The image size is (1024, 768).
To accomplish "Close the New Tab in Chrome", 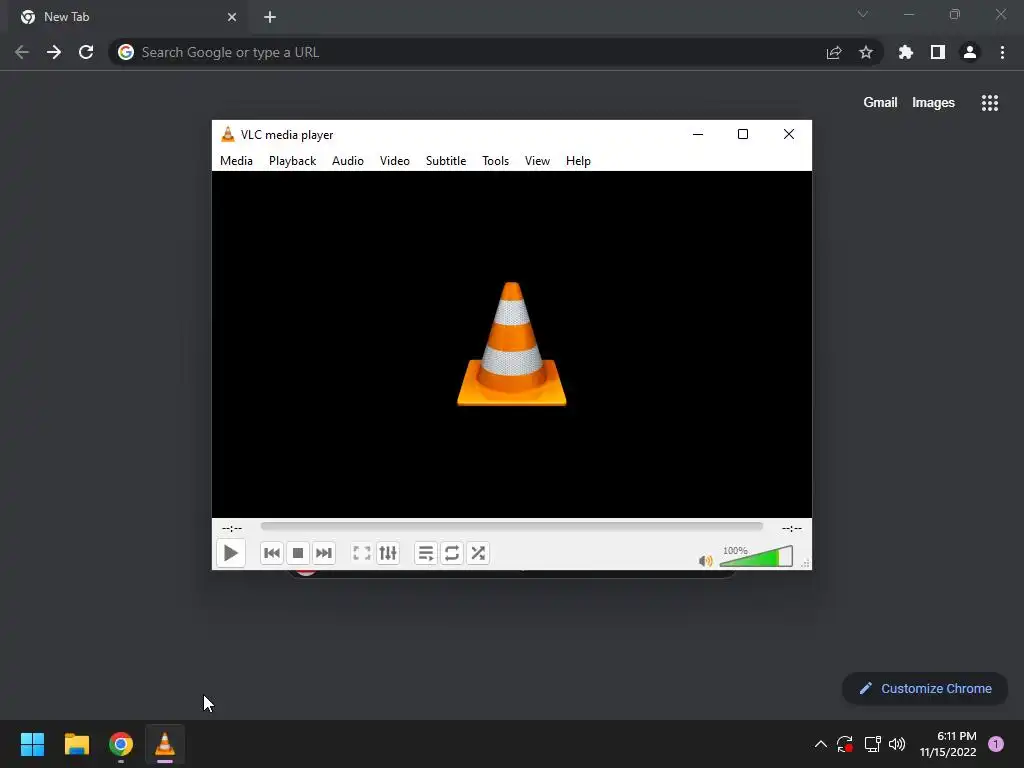I will tap(232, 17).
